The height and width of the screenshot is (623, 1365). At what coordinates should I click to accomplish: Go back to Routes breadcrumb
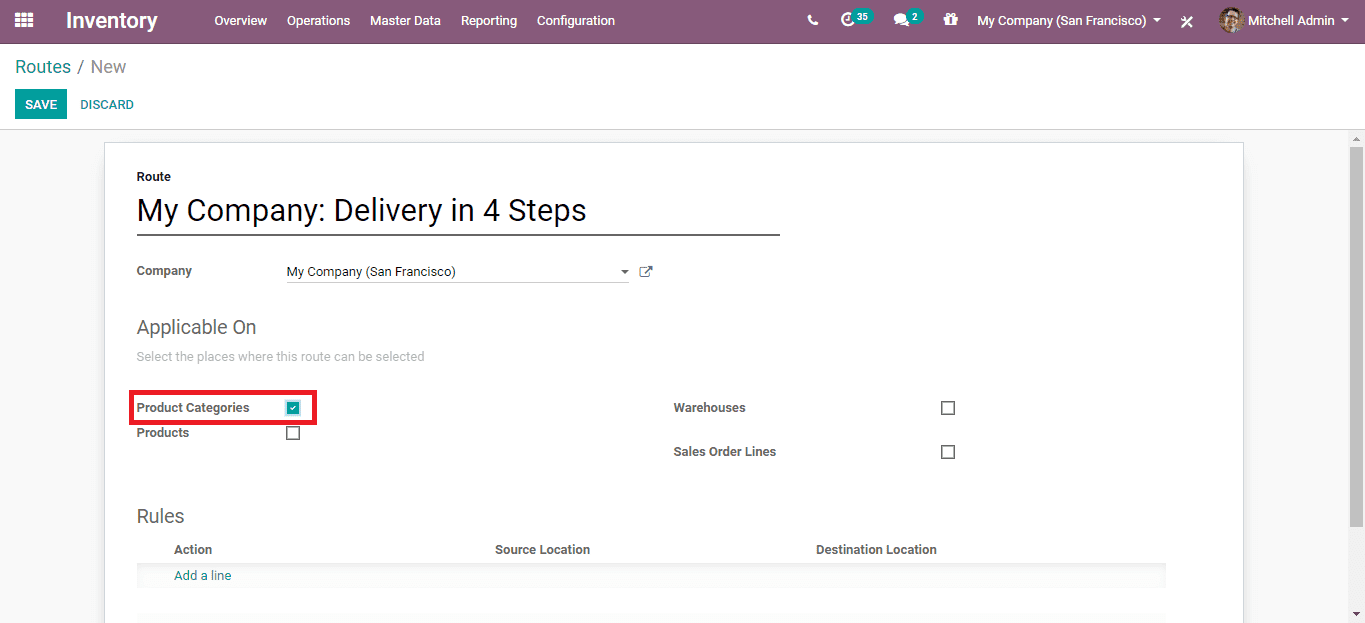tap(43, 67)
